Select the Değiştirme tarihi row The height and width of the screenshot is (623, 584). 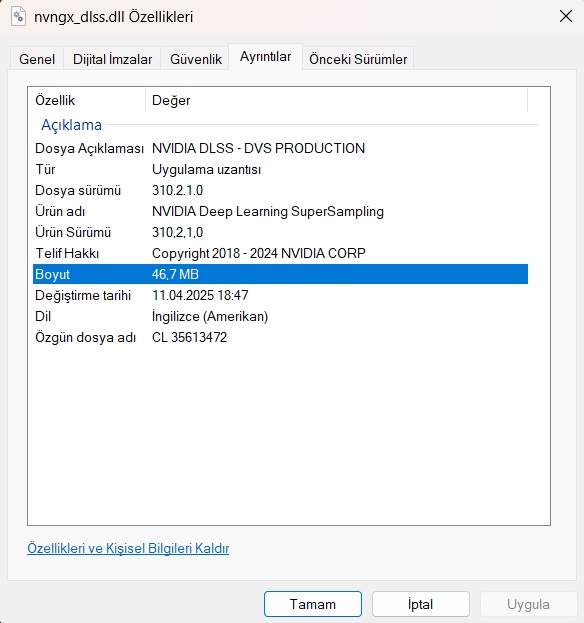(x=280, y=295)
